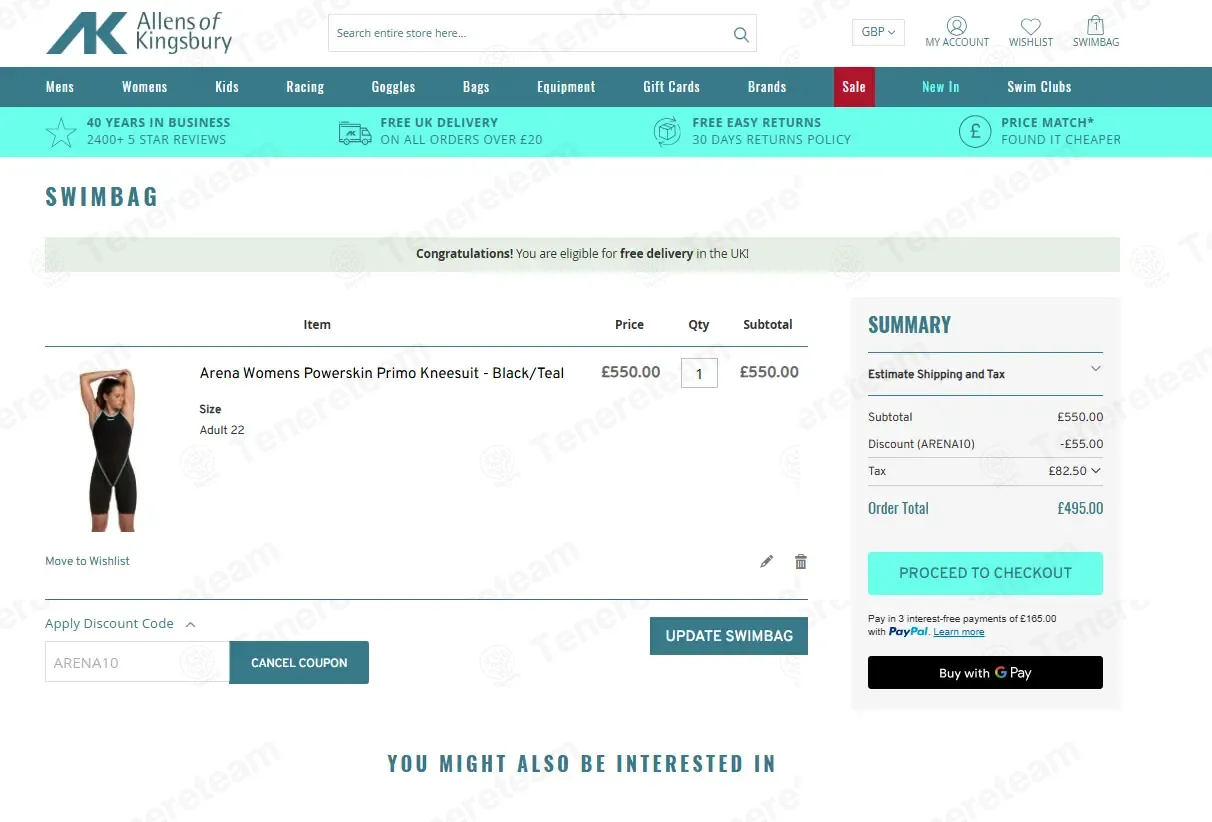Open Arena Womens Powerskin Primo Kneesuit link
Image resolution: width=1212 pixels, height=822 pixels.
(x=382, y=373)
